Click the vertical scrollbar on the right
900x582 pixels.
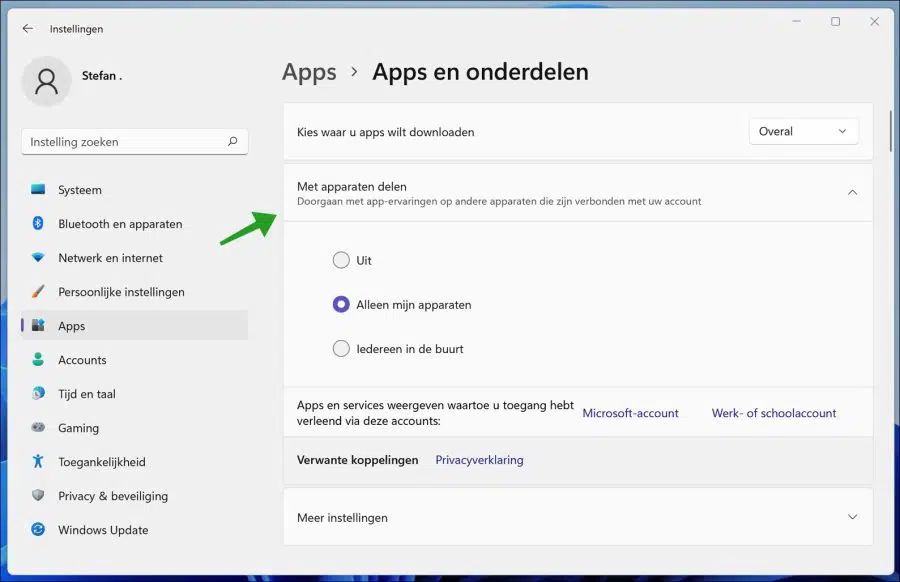890,132
